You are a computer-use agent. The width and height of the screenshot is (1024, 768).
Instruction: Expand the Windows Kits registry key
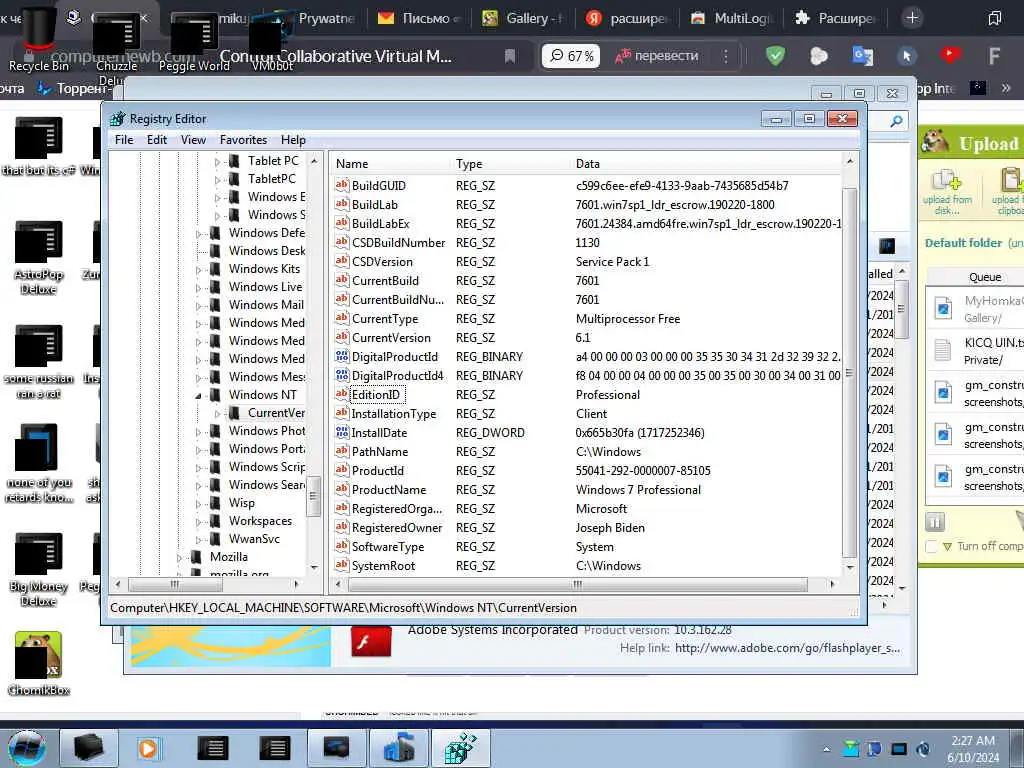tap(199, 269)
